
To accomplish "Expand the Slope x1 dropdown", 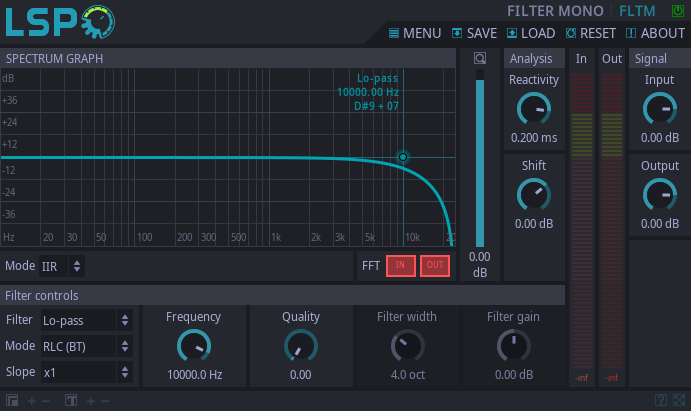I will (x=85, y=372).
